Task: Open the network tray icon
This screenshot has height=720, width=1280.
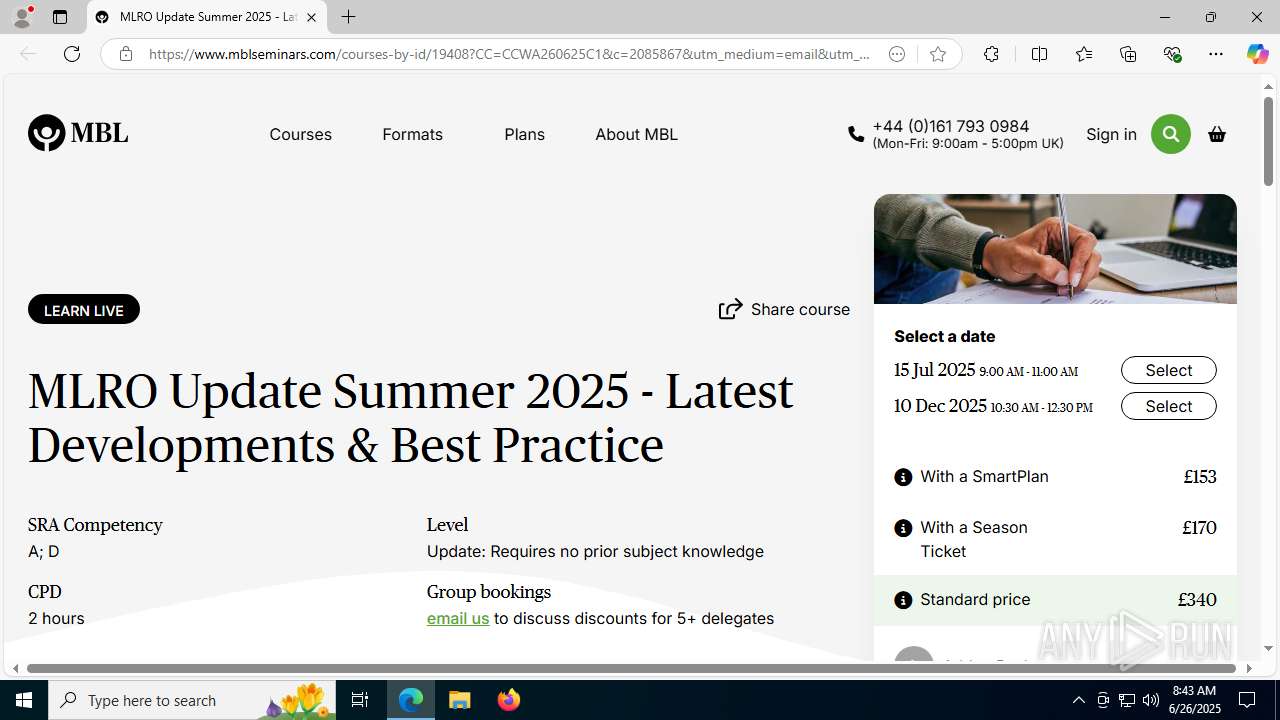Action: pyautogui.click(x=1127, y=700)
